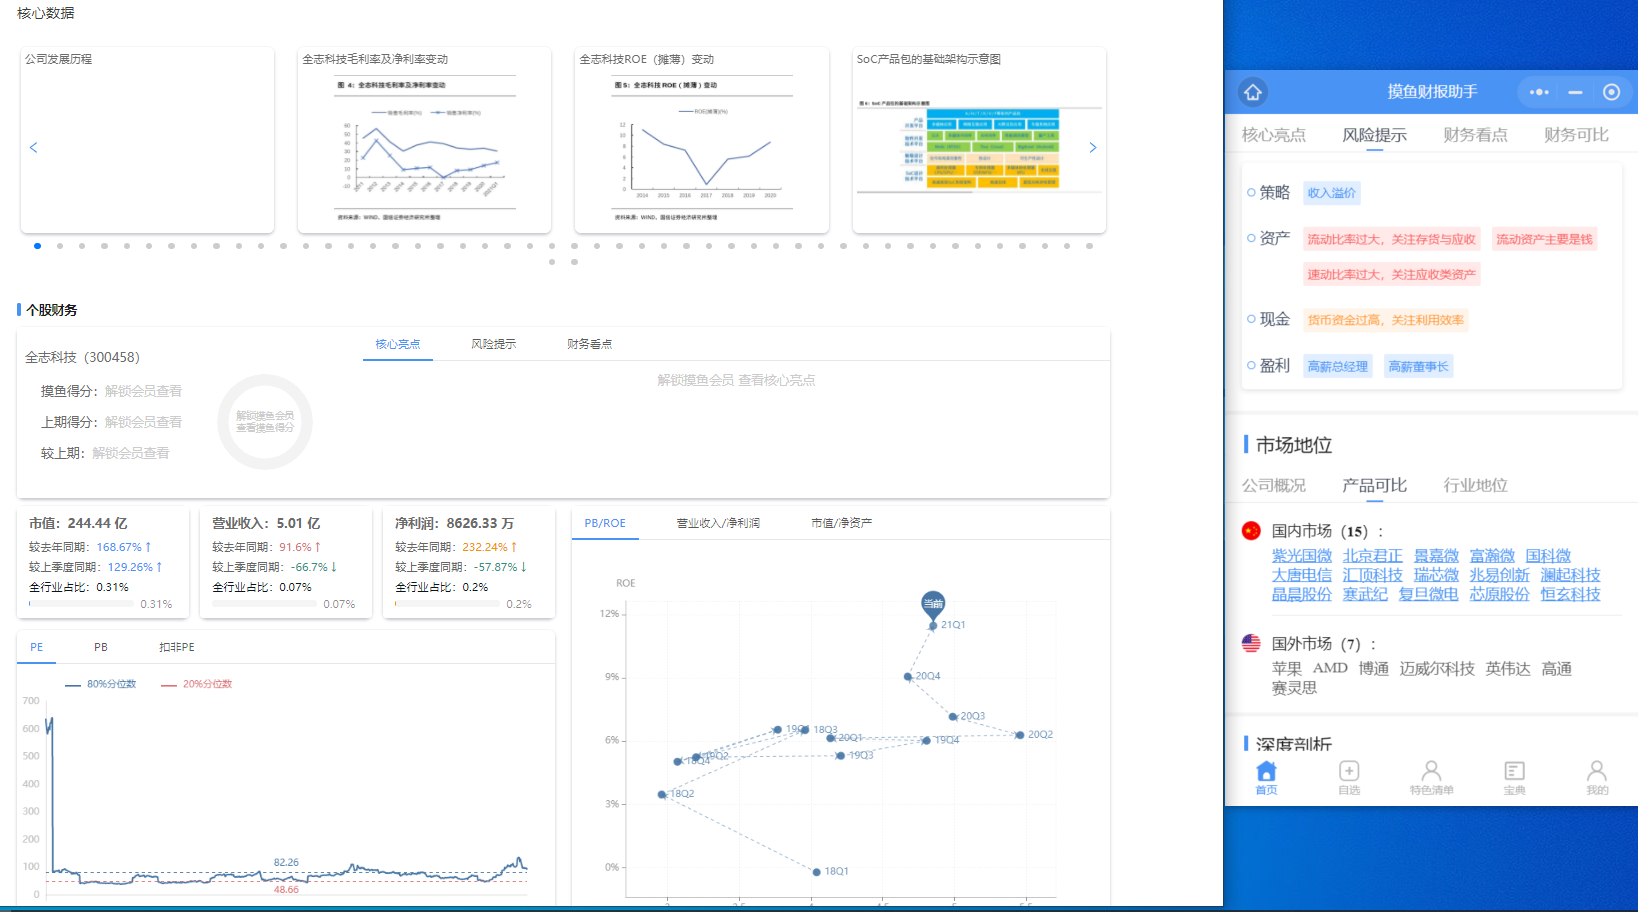Viewport: 1638px width, 912px height.
Task: Open 兆易创新 company link
Action: [1500, 575]
